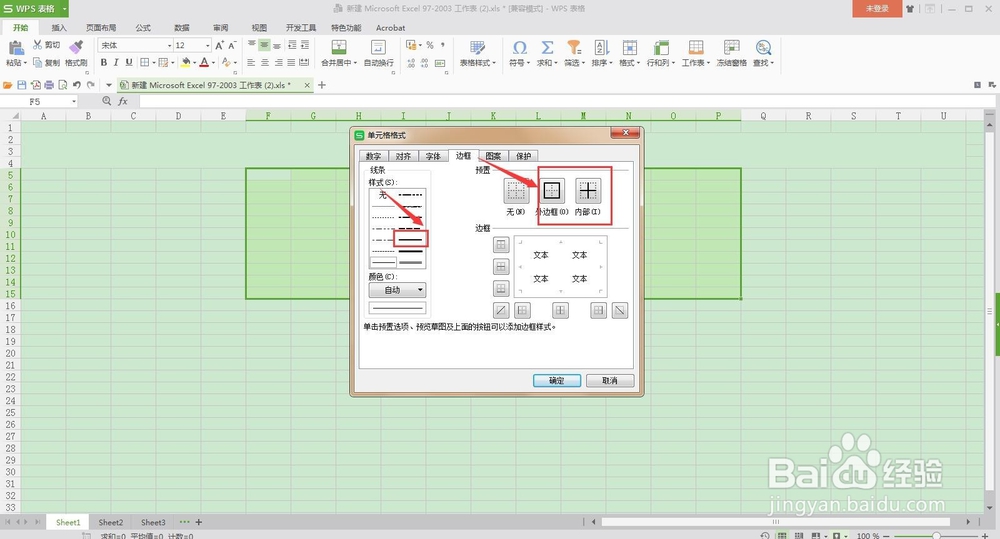The image size is (1000, 539).
Task: Open the 工作表 worksheet dropdown
Action: pos(696,63)
